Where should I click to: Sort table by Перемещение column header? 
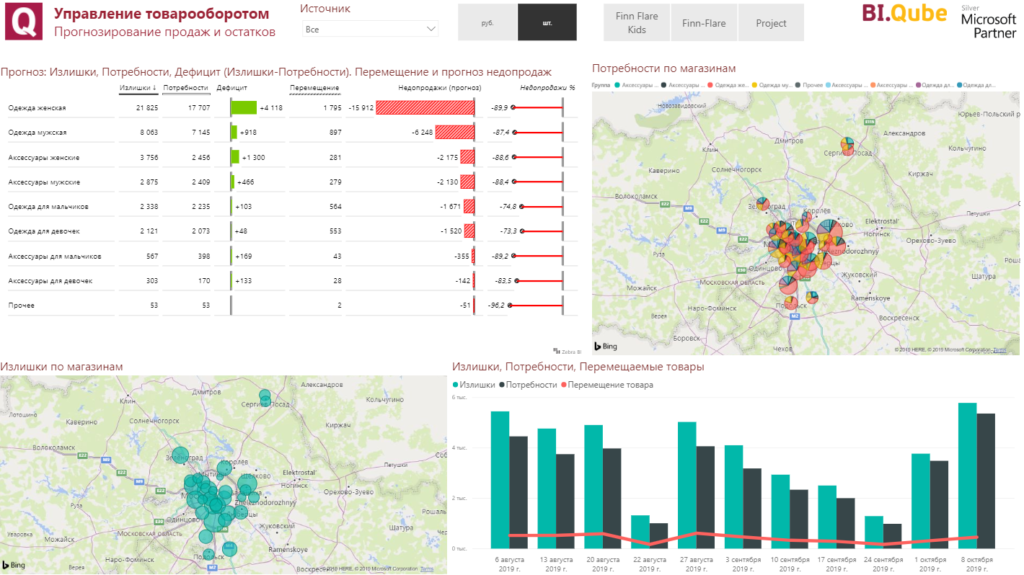click(314, 88)
